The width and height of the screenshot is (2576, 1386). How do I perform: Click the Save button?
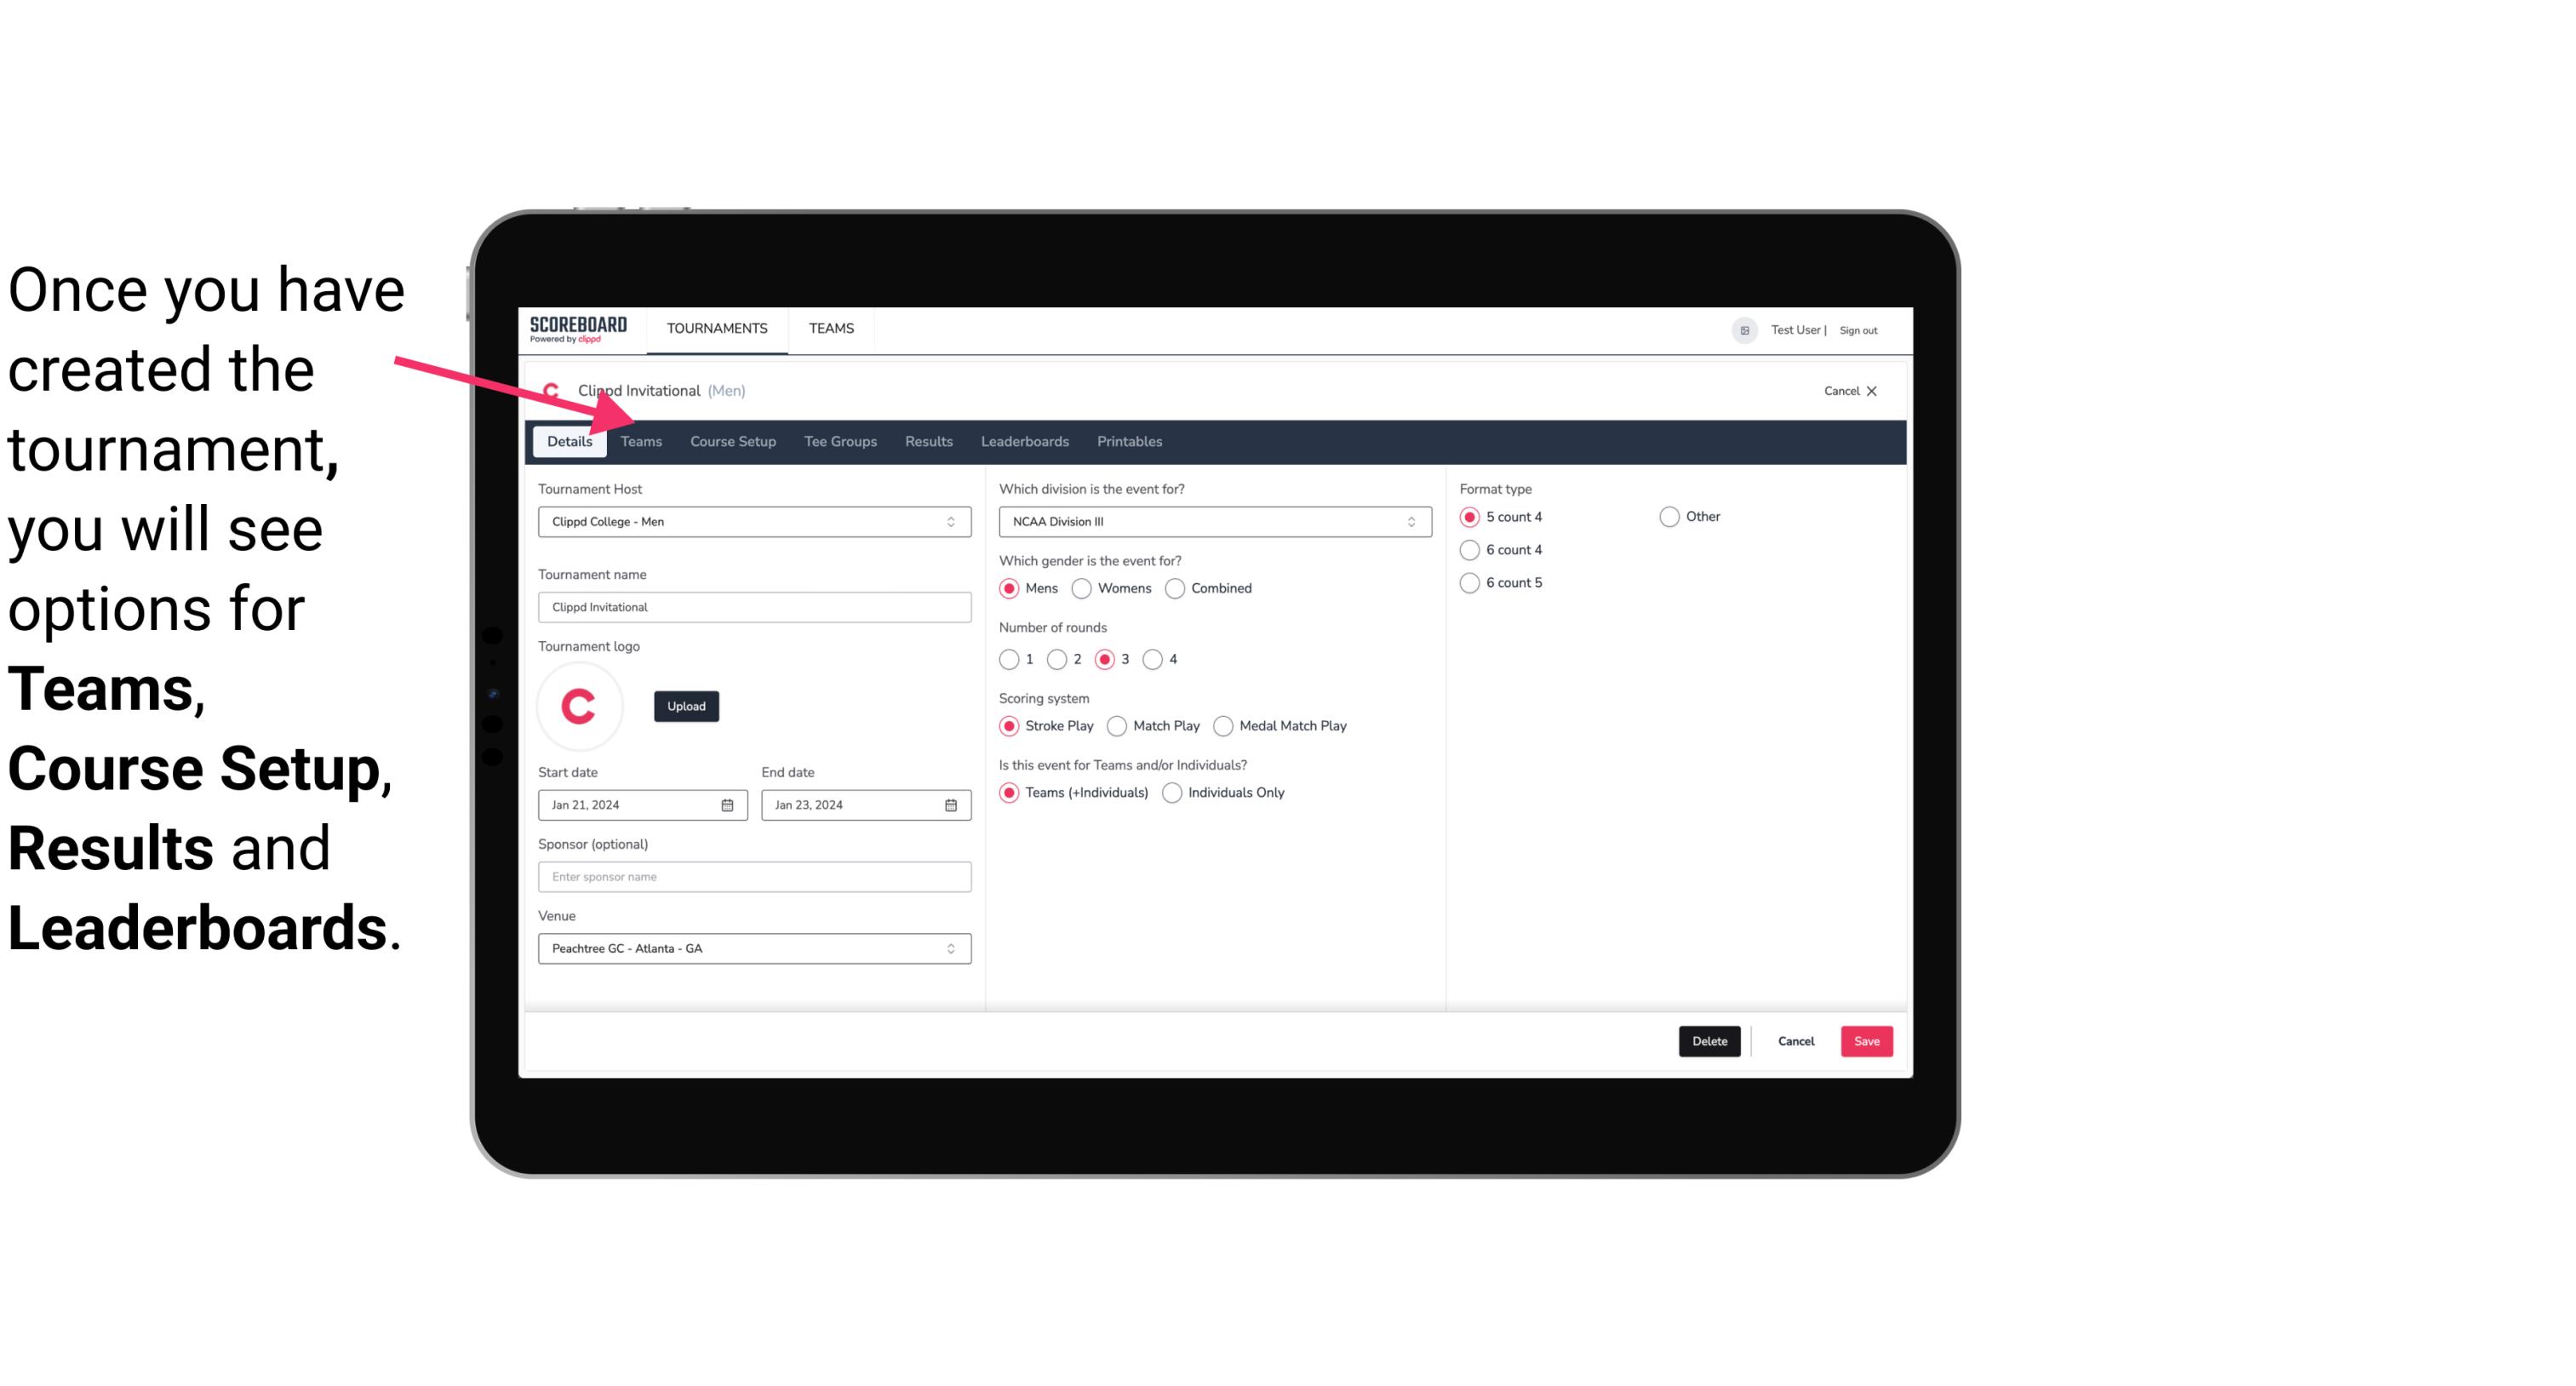1864,1041
